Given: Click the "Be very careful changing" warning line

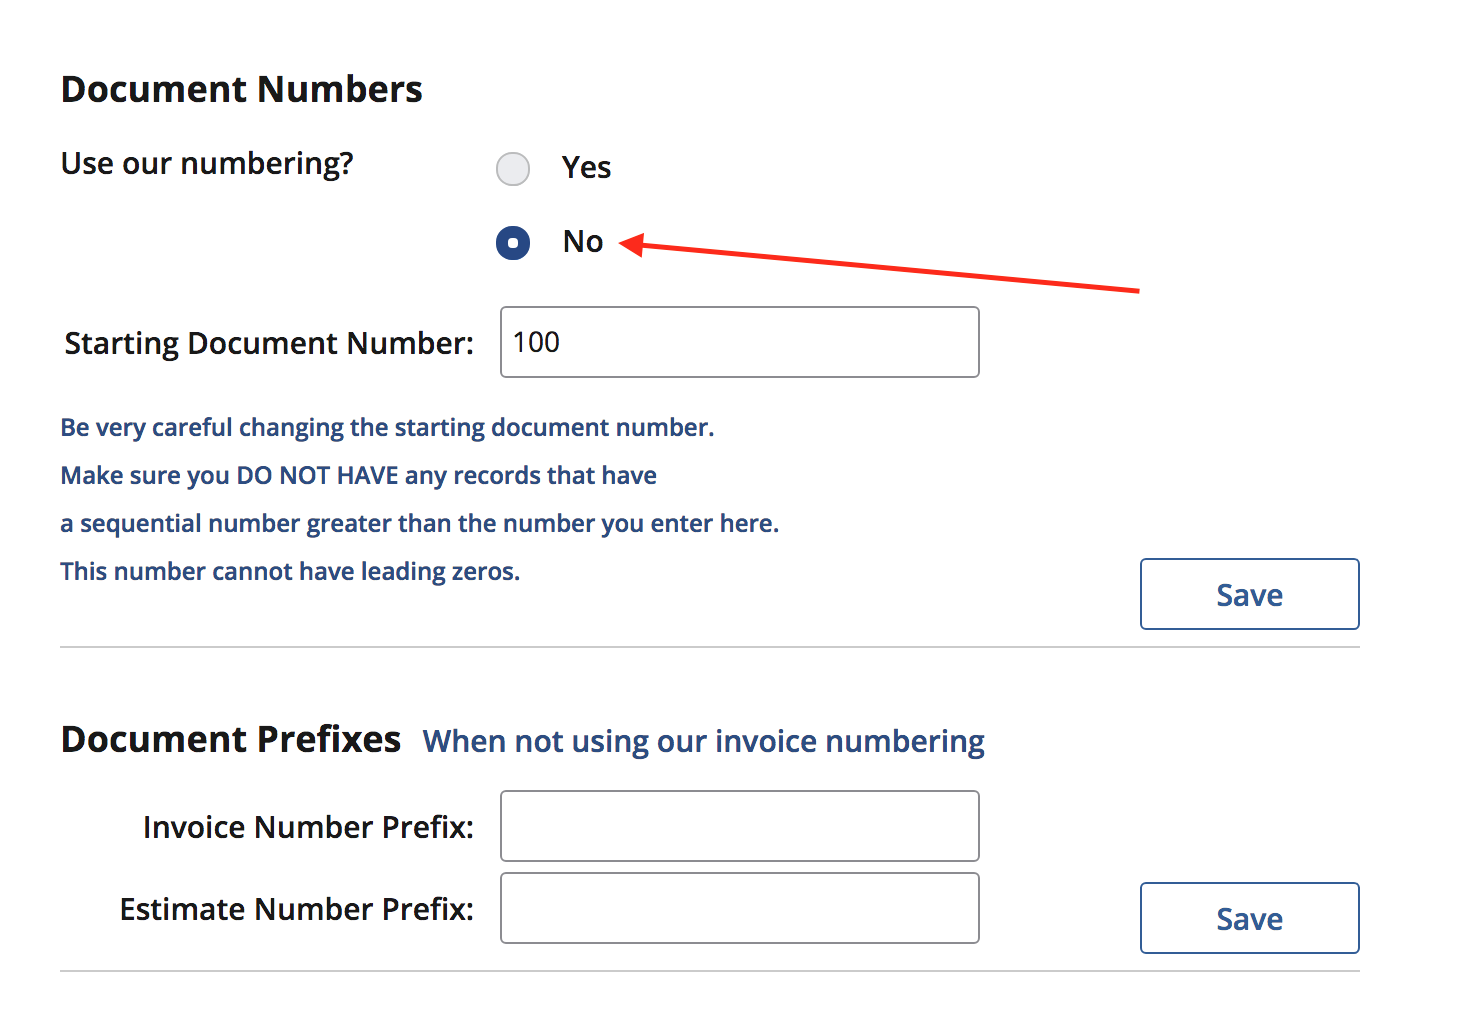Looking at the screenshot, I should coord(387,428).
